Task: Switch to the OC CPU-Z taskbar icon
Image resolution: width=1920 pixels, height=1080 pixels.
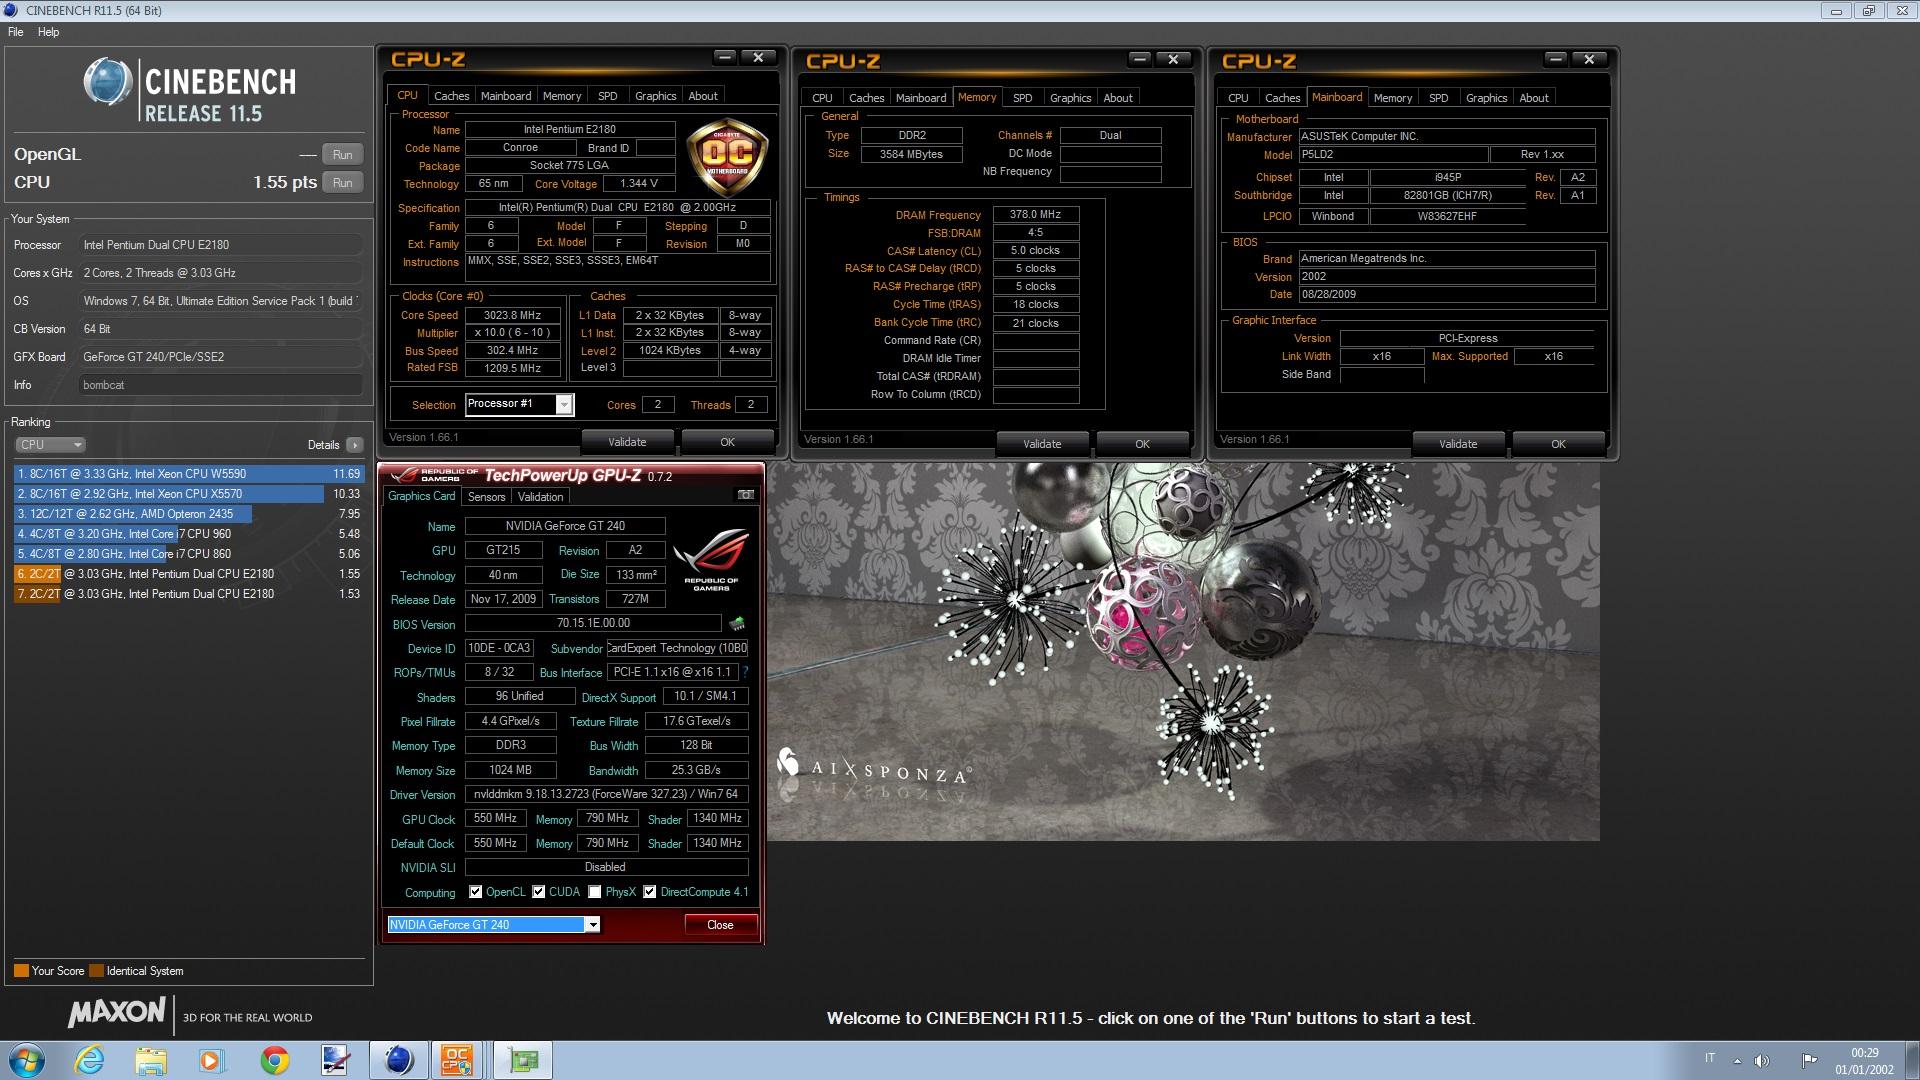Action: (457, 1060)
